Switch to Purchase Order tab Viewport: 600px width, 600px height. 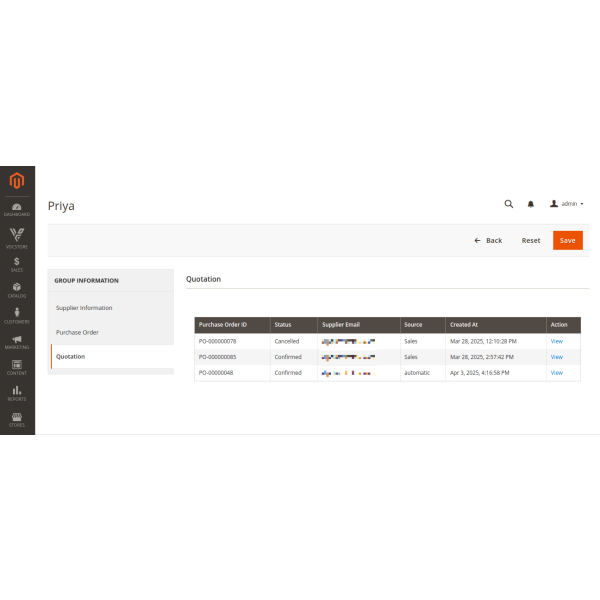click(x=77, y=332)
